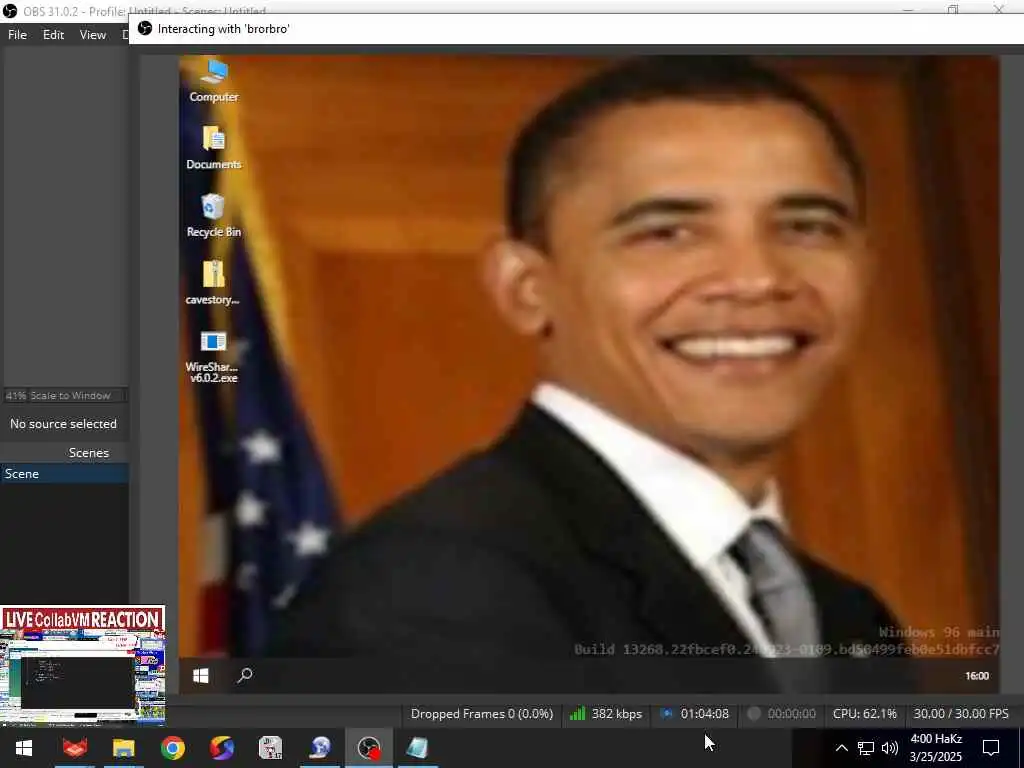Click the green bitrate bars icon
1024x768 pixels.
tap(577, 714)
